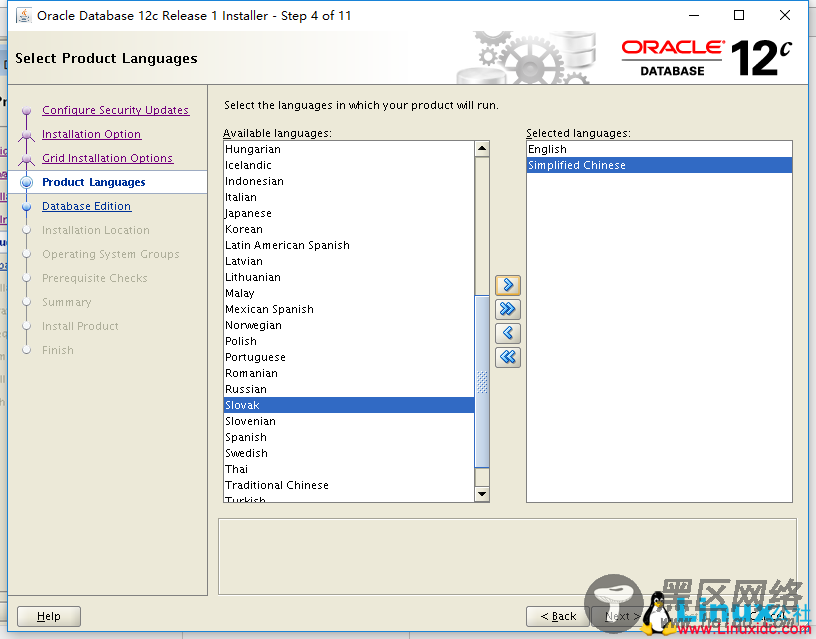Open Grid Installation Options step

pyautogui.click(x=107, y=158)
